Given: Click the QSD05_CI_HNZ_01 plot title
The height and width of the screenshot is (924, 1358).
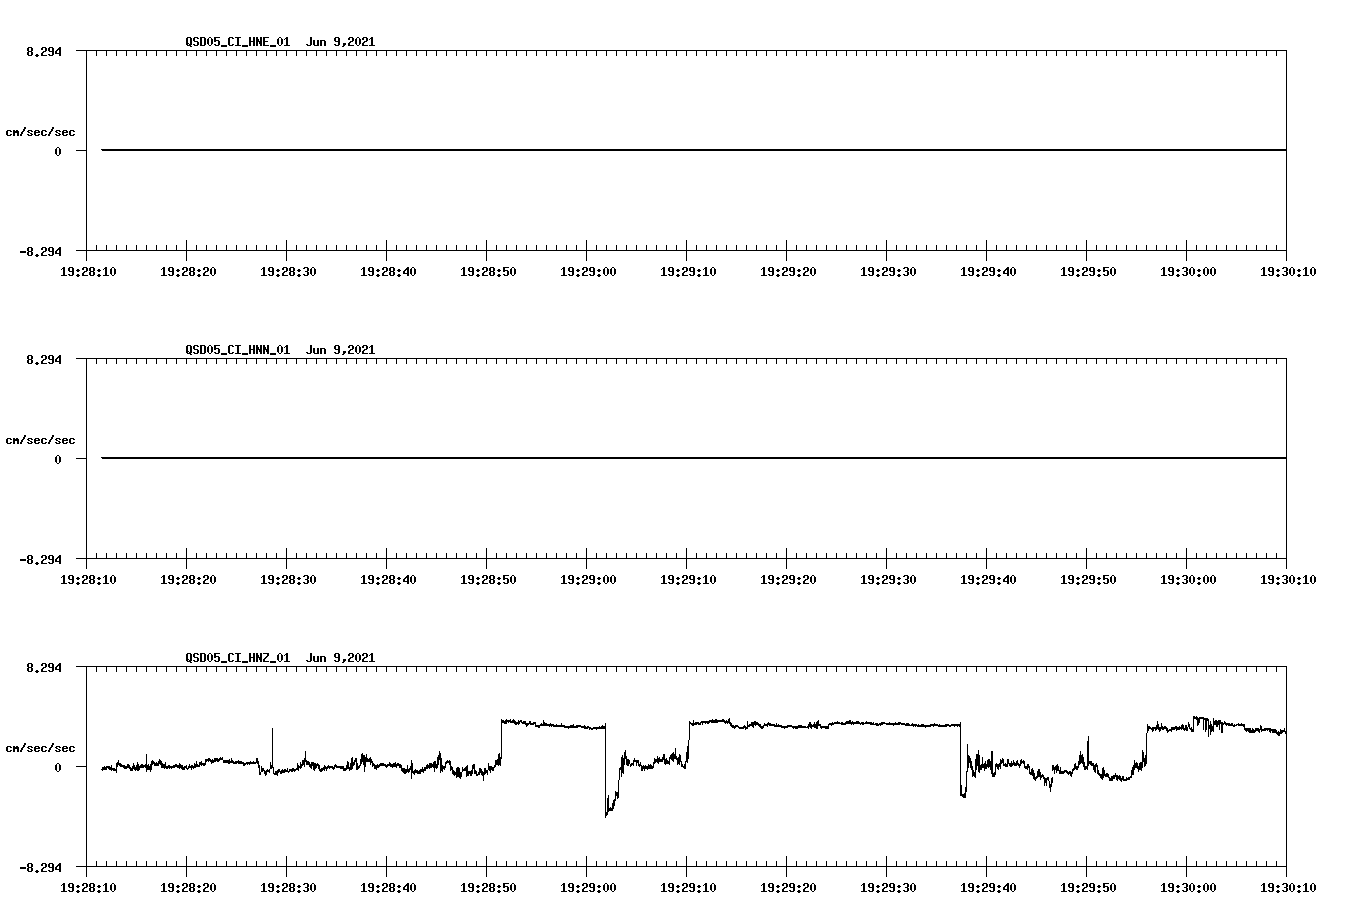Looking at the screenshot, I should [280, 657].
